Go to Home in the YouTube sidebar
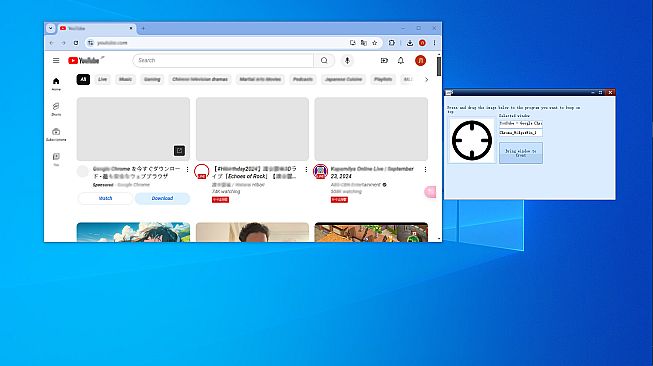The height and width of the screenshot is (366, 653). click(56, 84)
